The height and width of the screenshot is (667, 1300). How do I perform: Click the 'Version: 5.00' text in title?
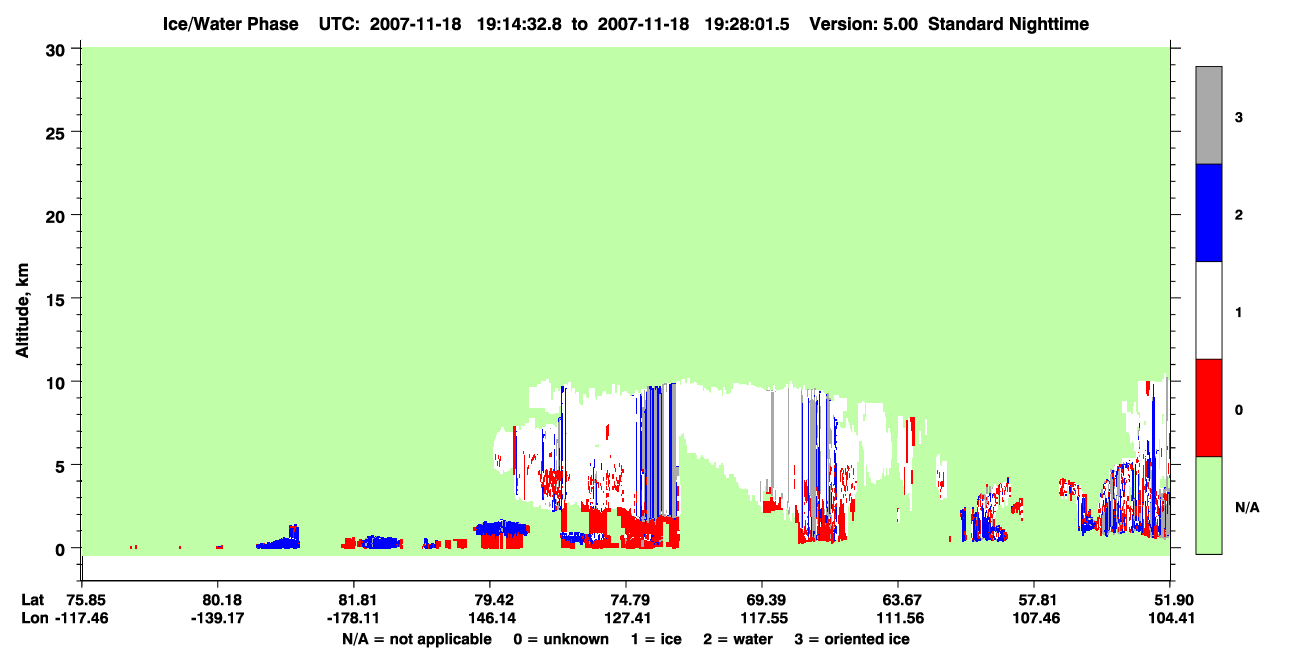point(864,23)
